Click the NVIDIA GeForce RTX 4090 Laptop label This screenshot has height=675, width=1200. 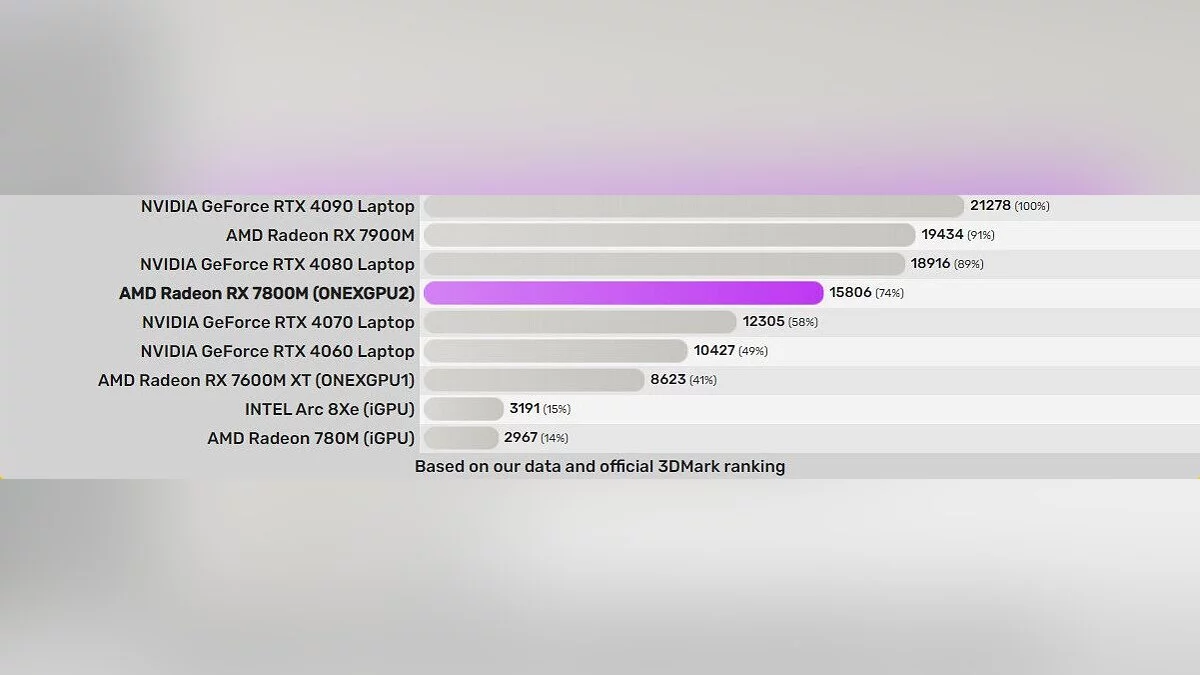tap(277, 206)
